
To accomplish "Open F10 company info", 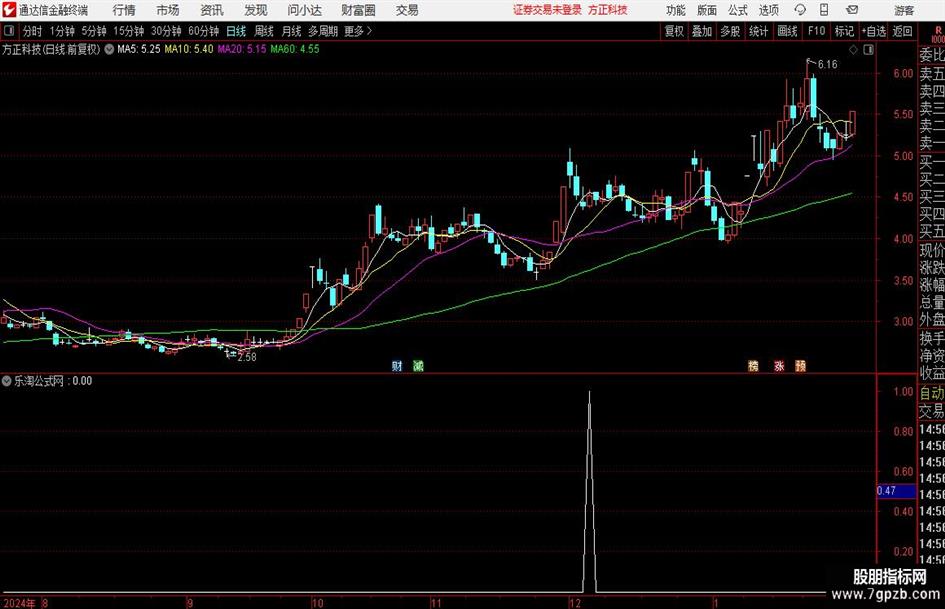I will (x=816, y=31).
